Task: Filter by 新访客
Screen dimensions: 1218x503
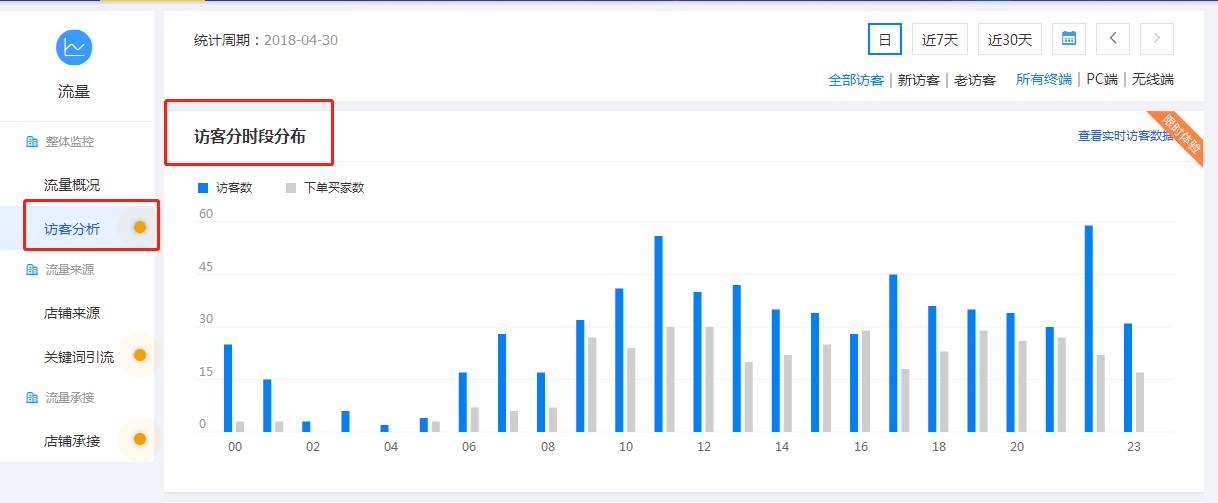Action: click(x=918, y=80)
